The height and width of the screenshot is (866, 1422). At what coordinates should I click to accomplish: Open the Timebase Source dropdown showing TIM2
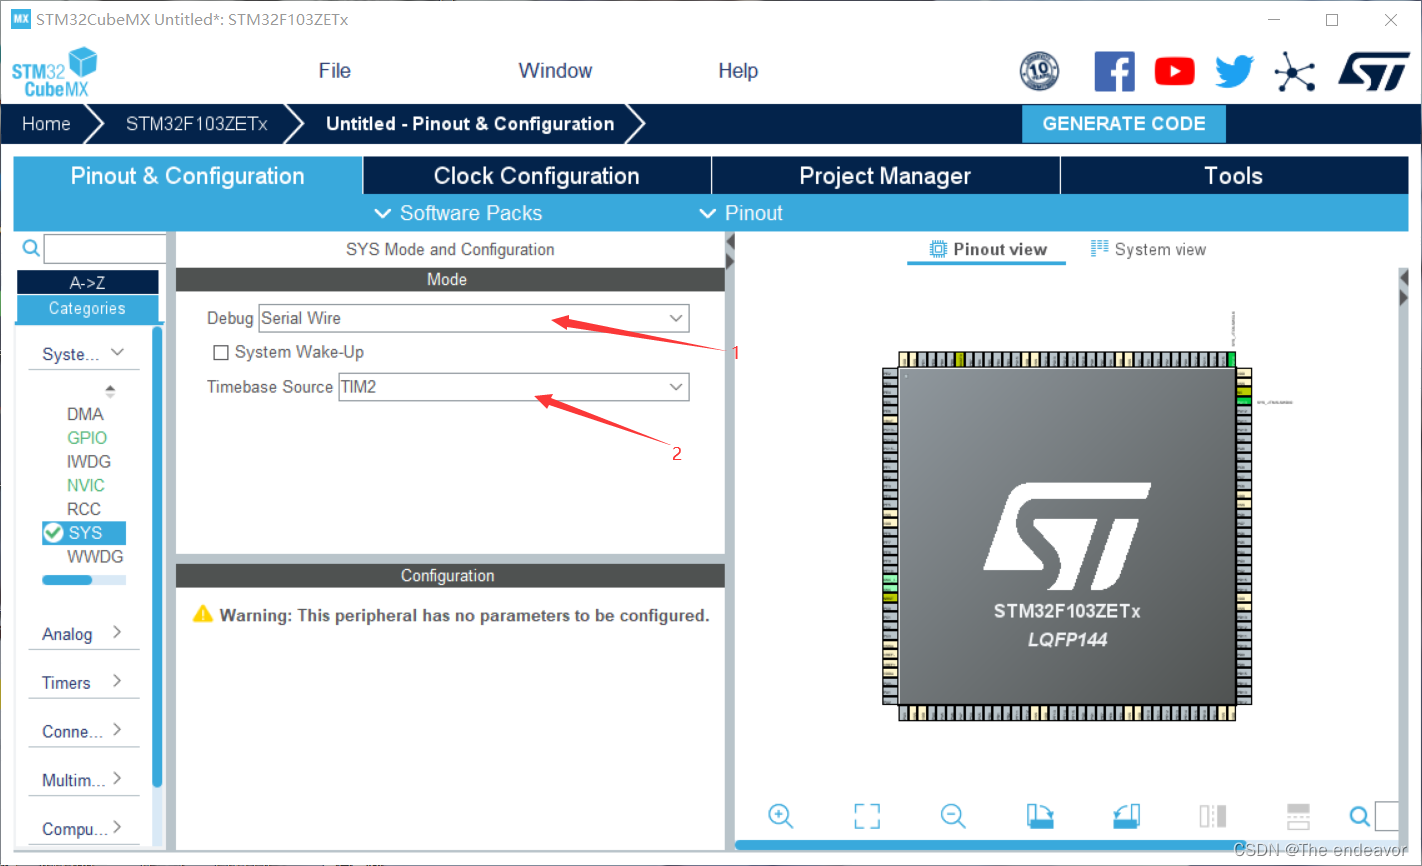point(514,387)
